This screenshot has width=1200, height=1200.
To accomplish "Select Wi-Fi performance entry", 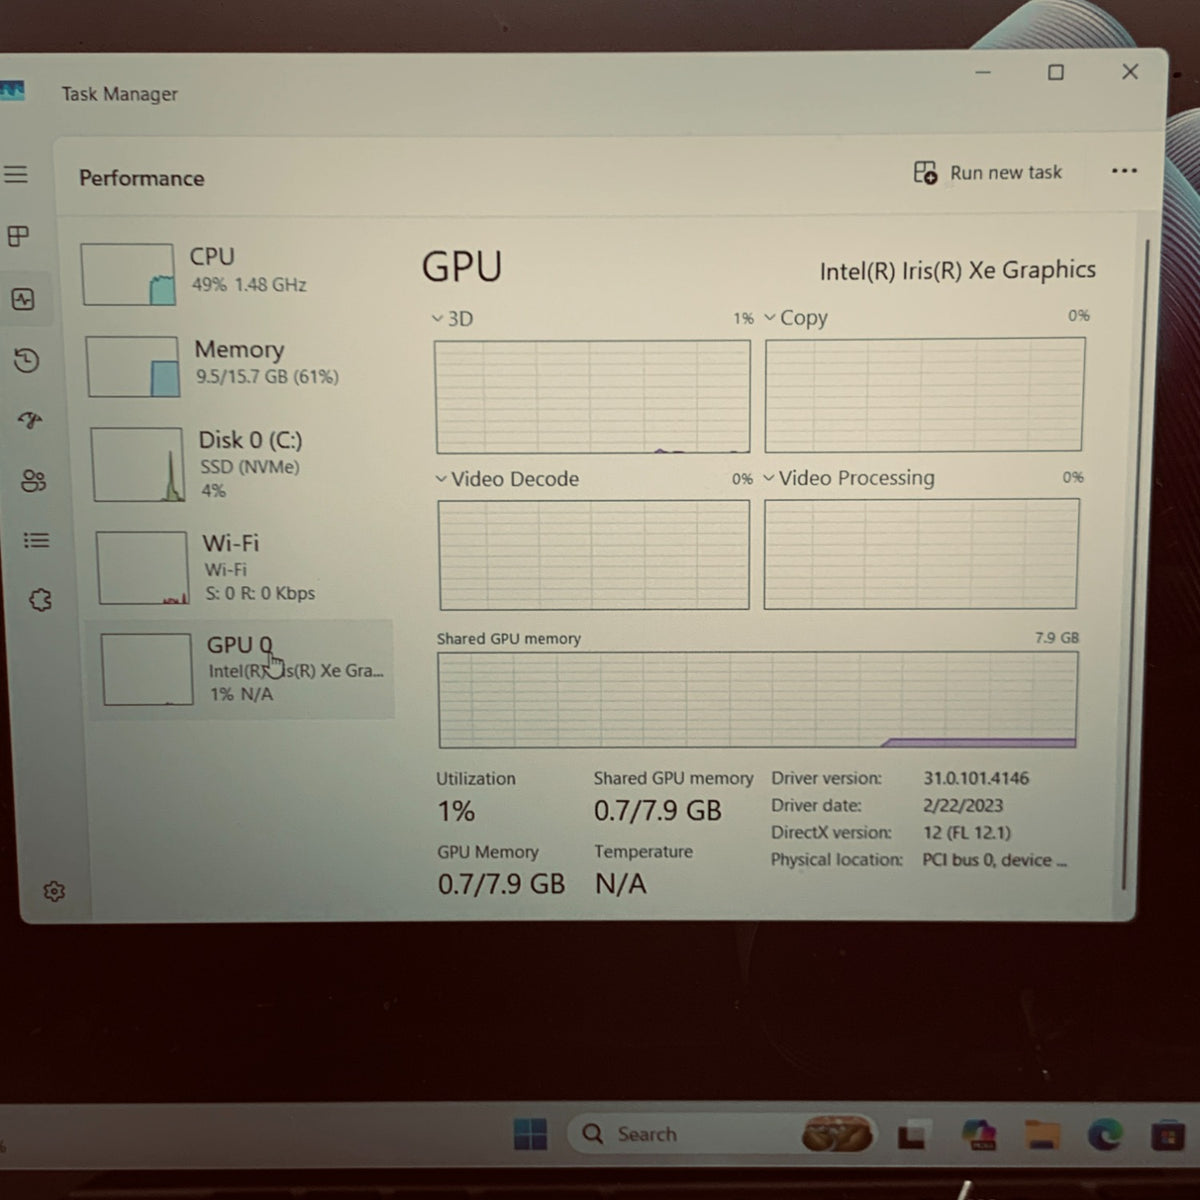I will (x=243, y=567).
